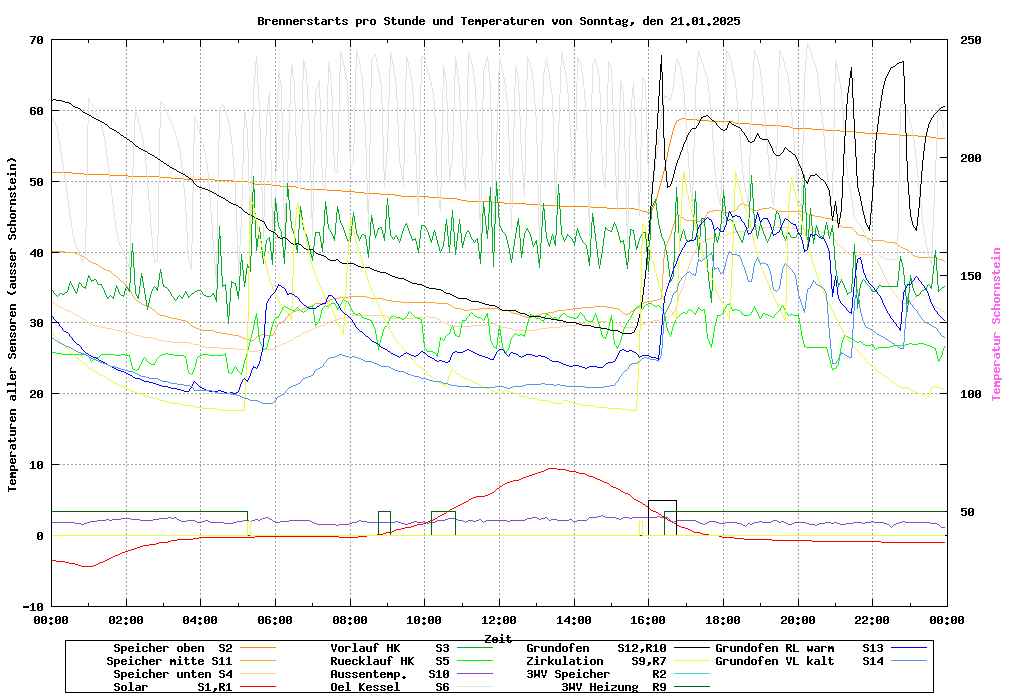Click the Grundofen VL kalt S14 legend label

point(799,661)
